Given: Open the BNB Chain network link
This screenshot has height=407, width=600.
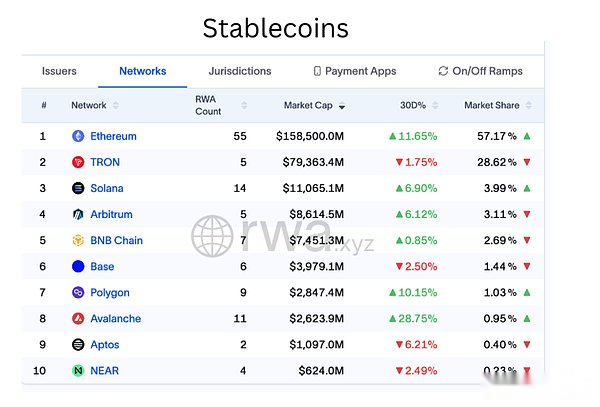Looking at the screenshot, I should (116, 240).
